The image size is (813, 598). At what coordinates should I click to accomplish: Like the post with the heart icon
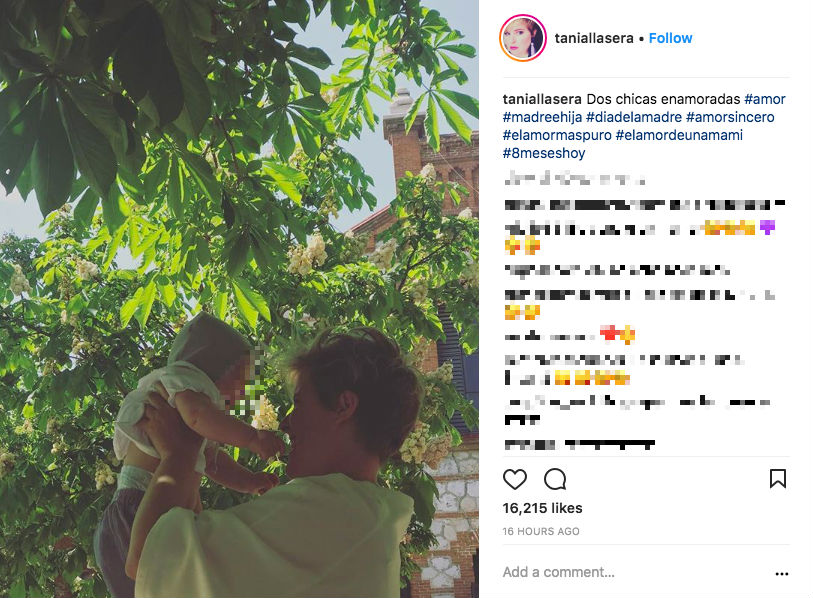coord(514,479)
